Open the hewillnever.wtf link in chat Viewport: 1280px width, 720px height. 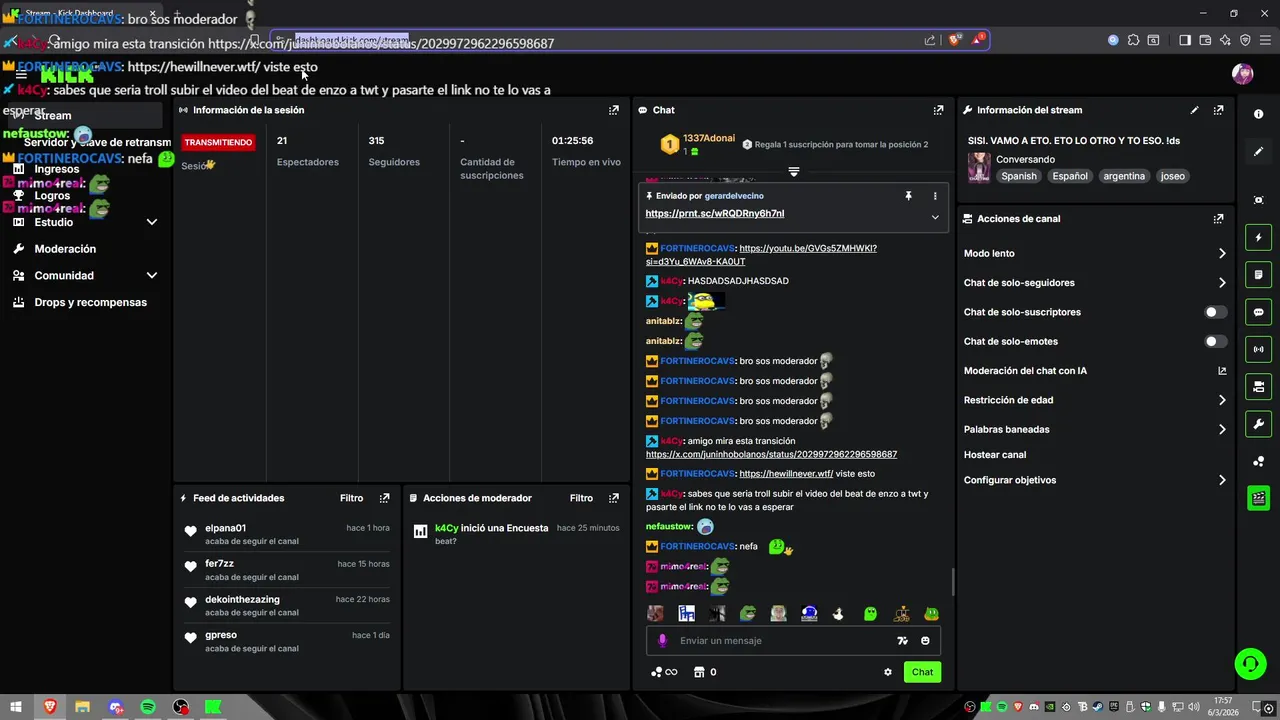pos(786,474)
